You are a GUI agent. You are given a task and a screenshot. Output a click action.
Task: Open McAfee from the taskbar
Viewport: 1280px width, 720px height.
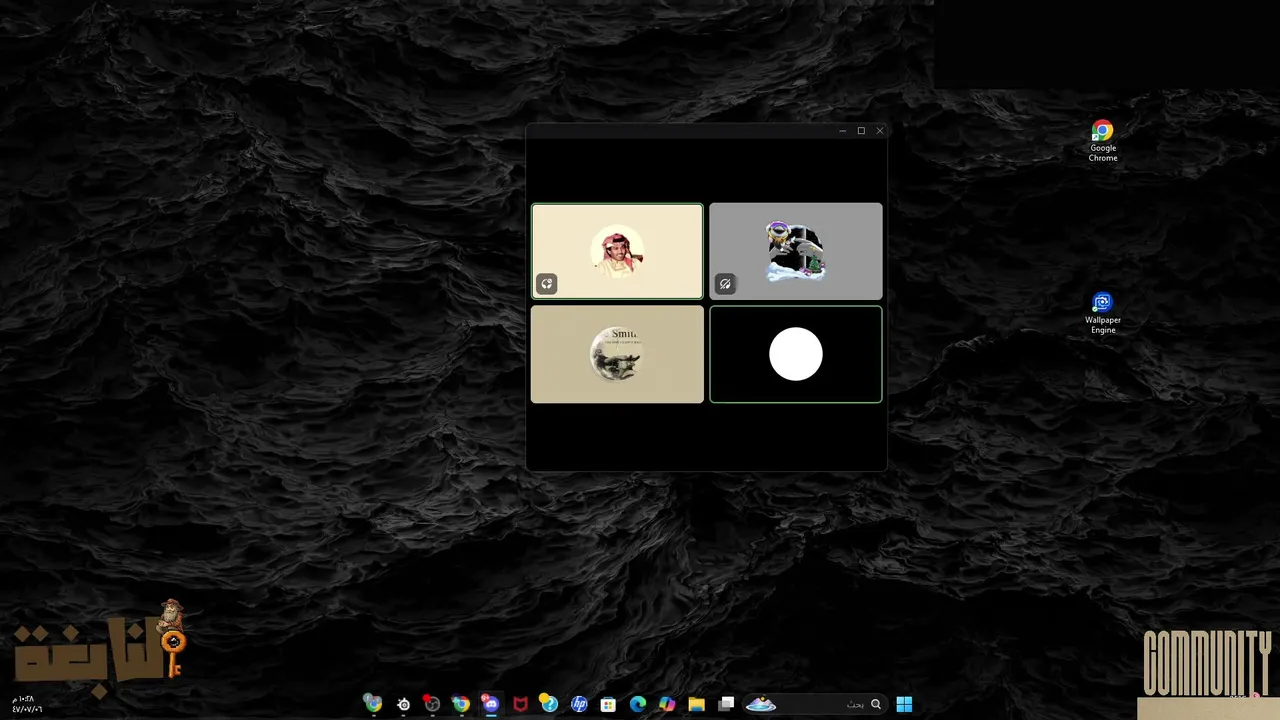click(520, 704)
